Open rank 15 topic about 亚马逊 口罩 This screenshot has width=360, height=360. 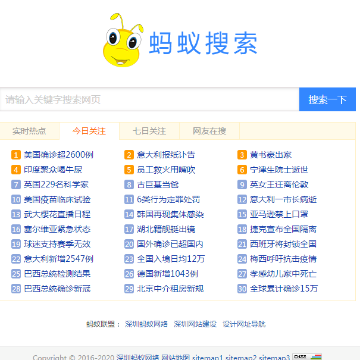click(279, 214)
